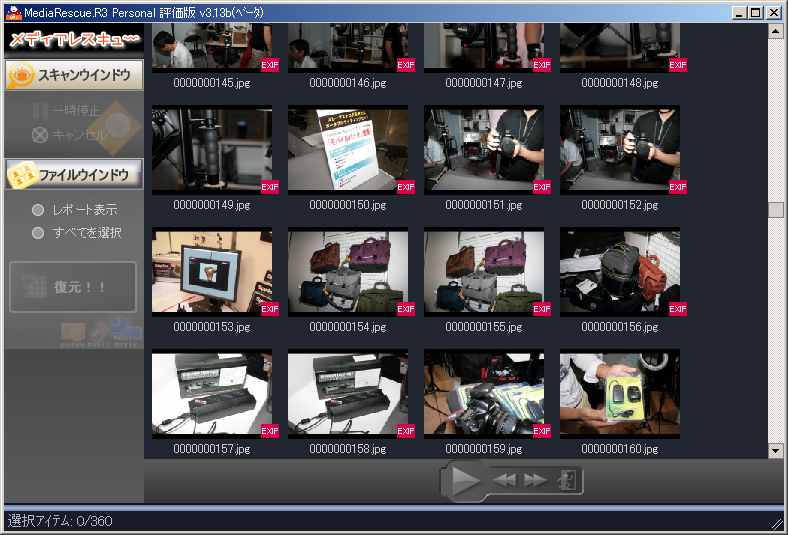
Task: Open the ファイルウインドウ file window button
Action: [x=74, y=174]
